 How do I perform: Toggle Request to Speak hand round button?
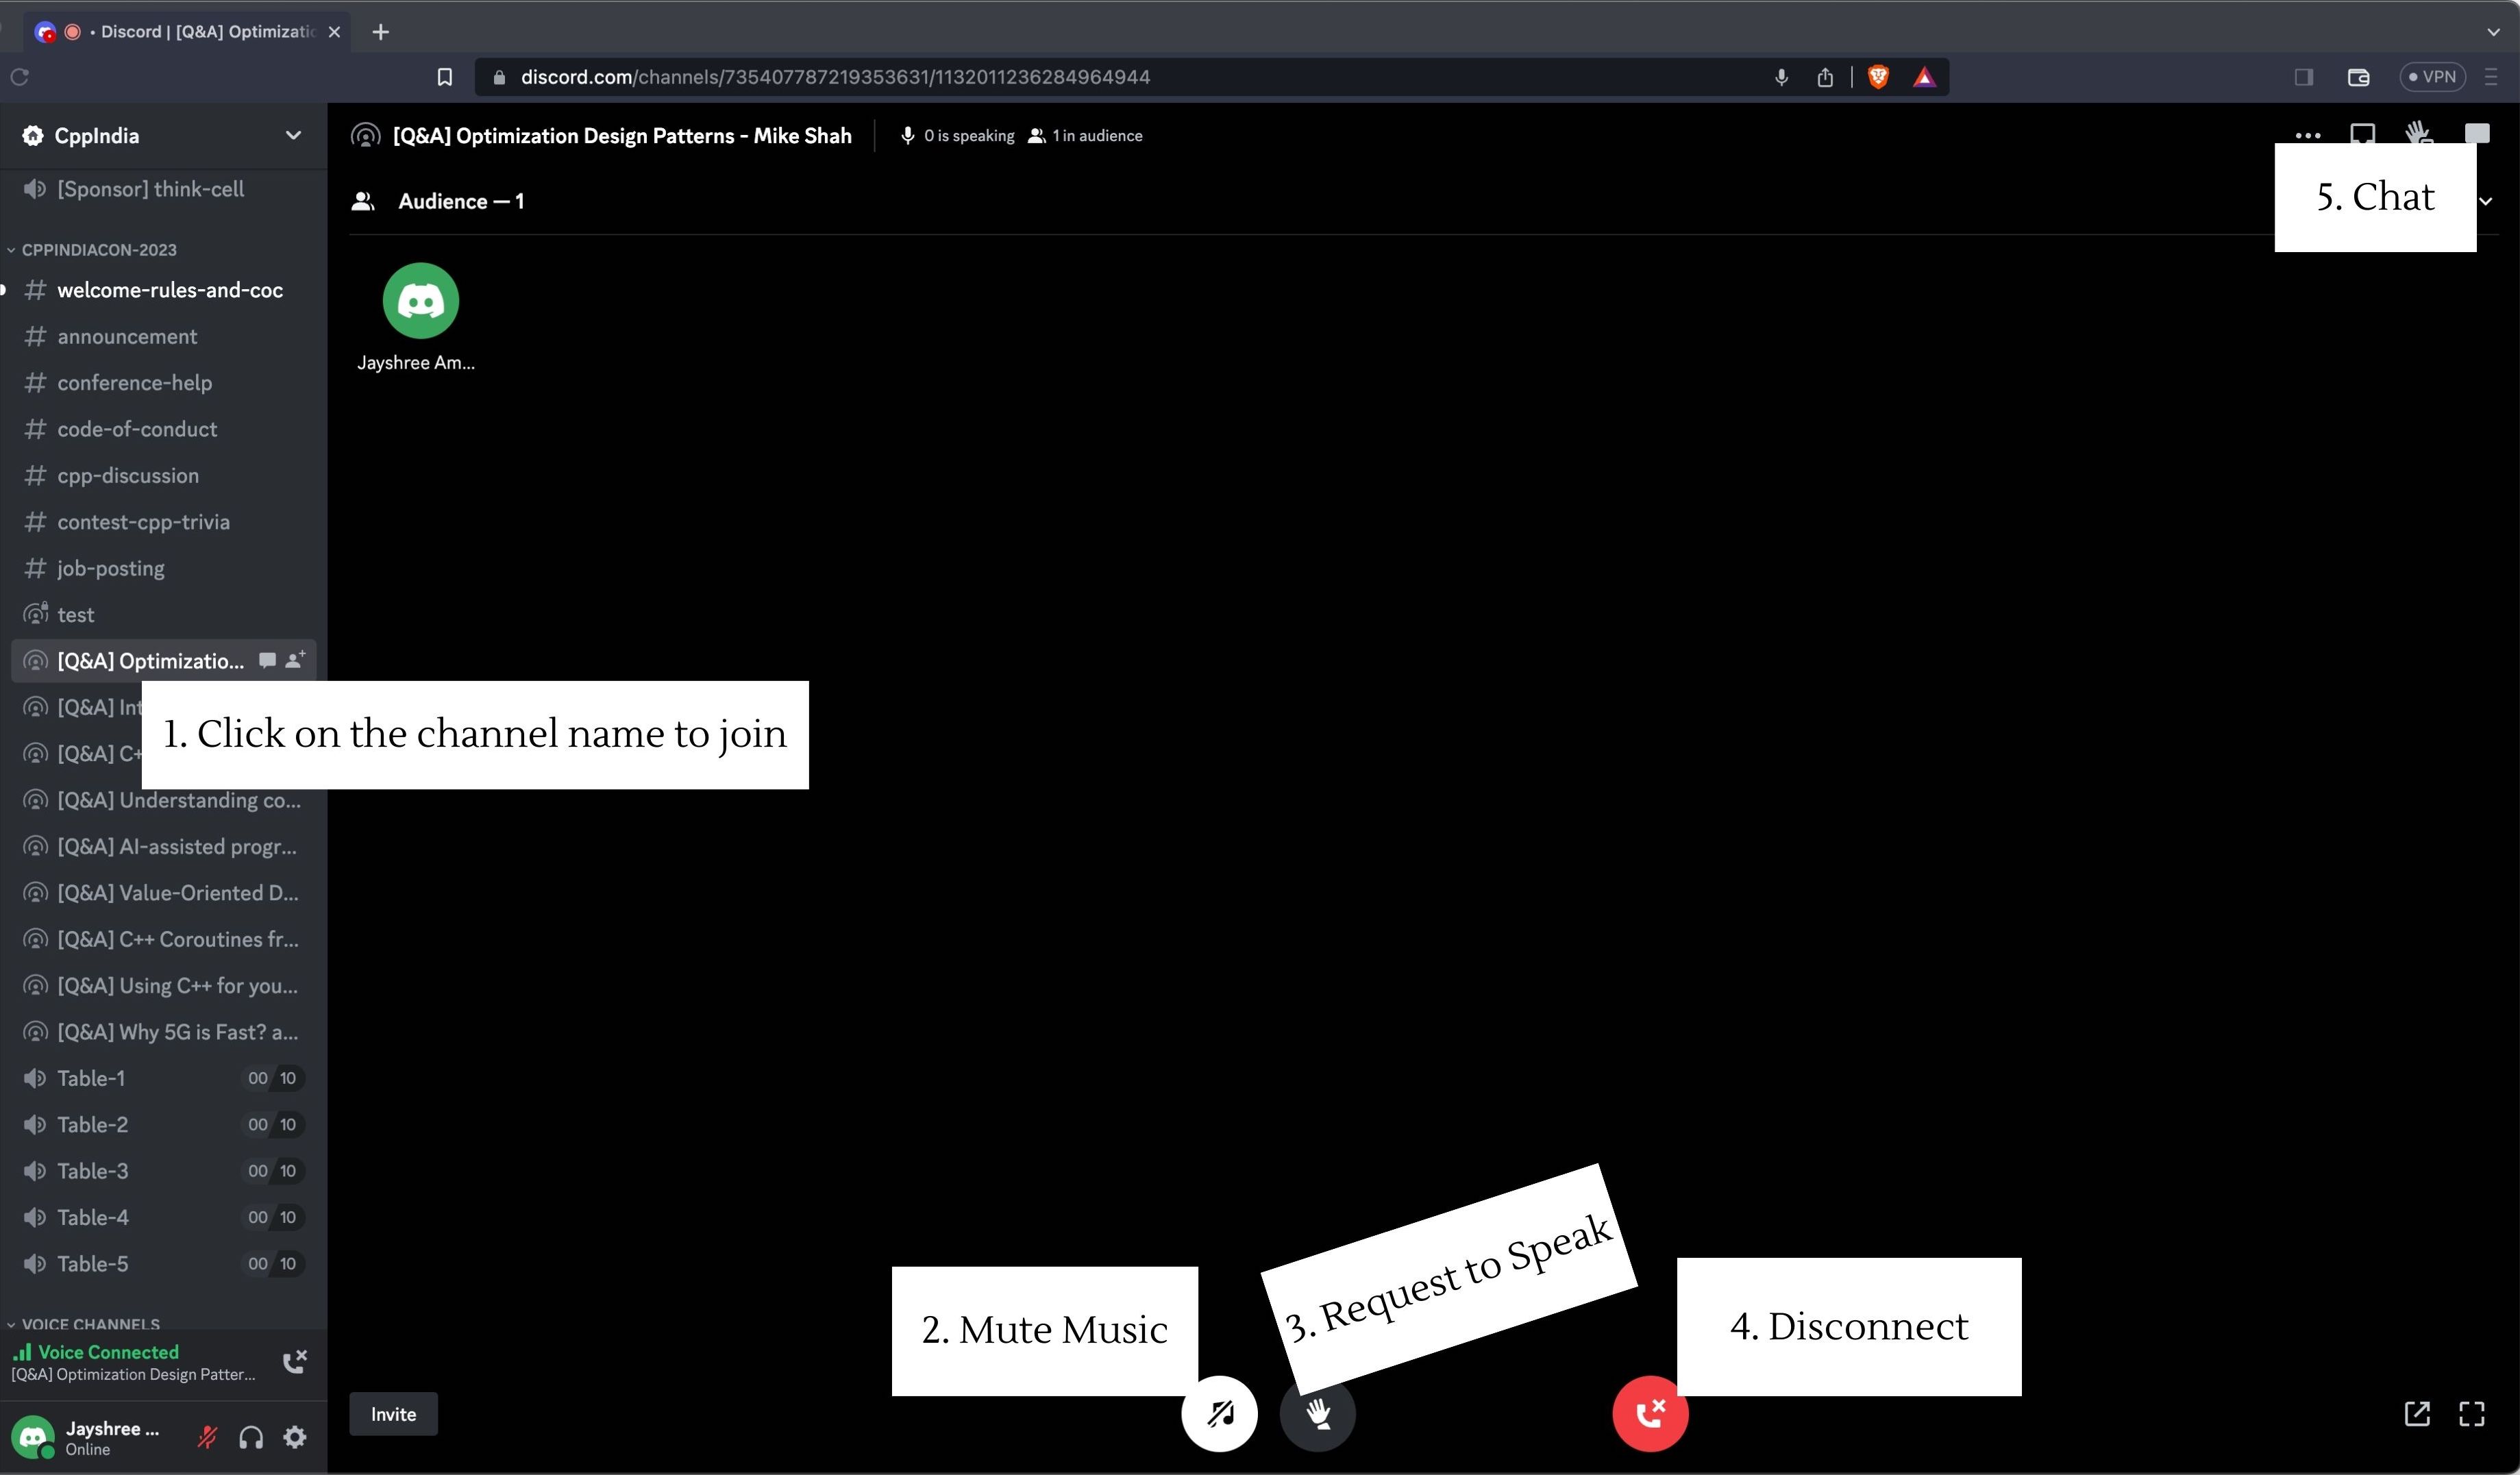pos(1317,1413)
